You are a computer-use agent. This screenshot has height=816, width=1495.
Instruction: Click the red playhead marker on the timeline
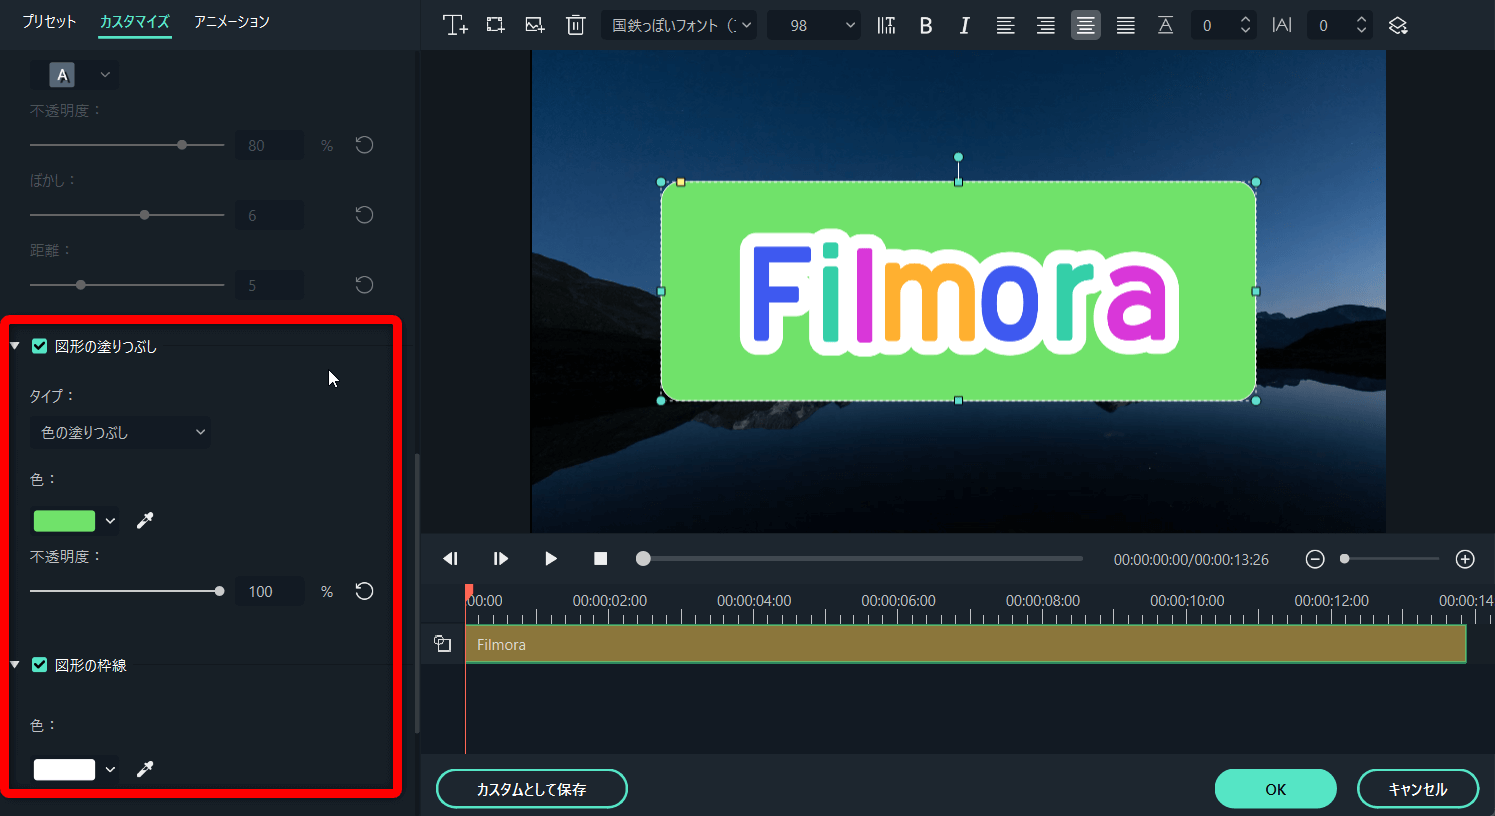pyautogui.click(x=468, y=592)
